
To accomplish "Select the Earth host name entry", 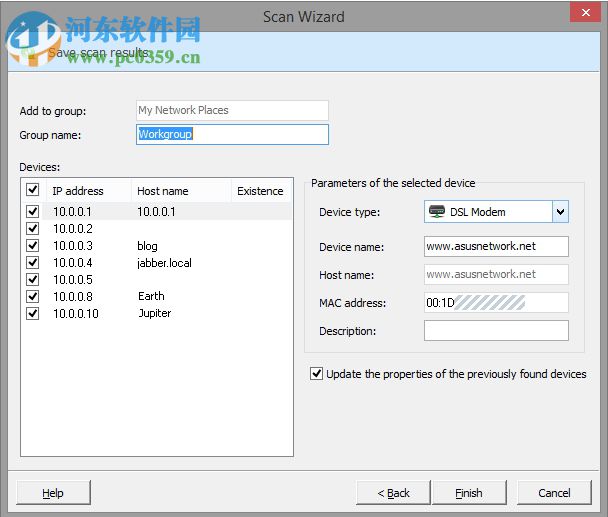I will point(151,296).
